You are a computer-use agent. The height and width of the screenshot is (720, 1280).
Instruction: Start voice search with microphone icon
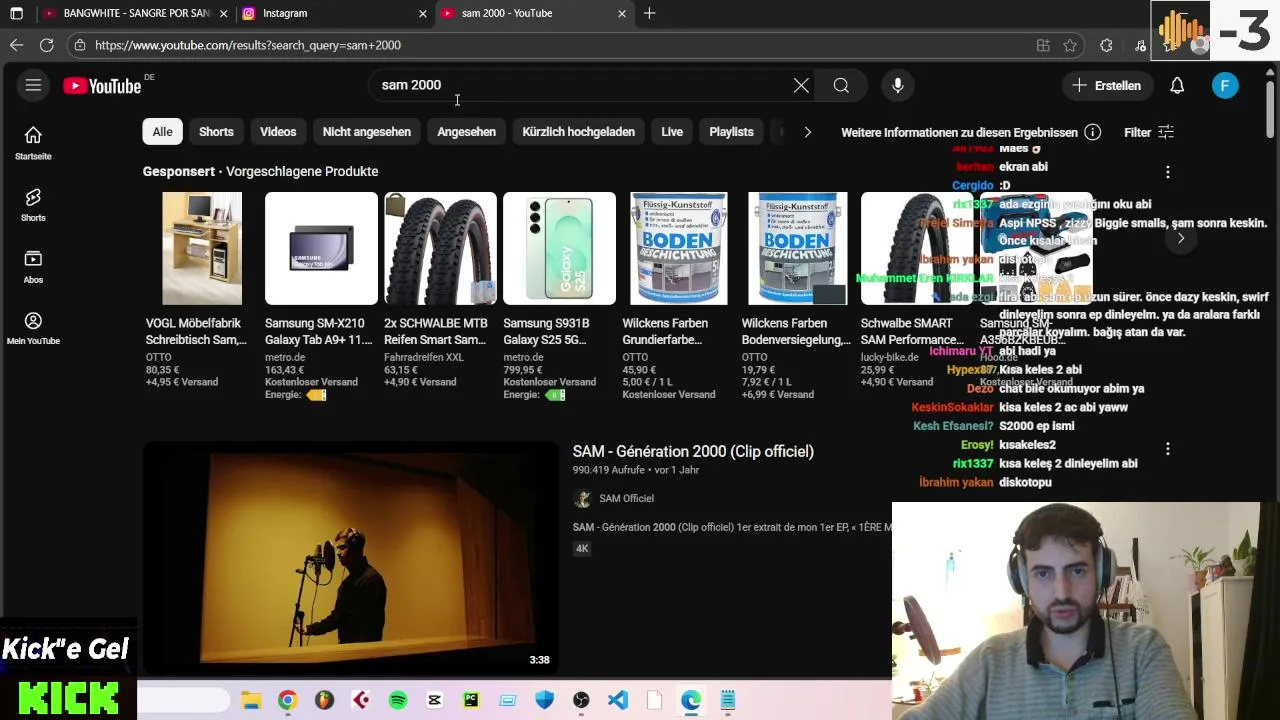click(x=898, y=86)
